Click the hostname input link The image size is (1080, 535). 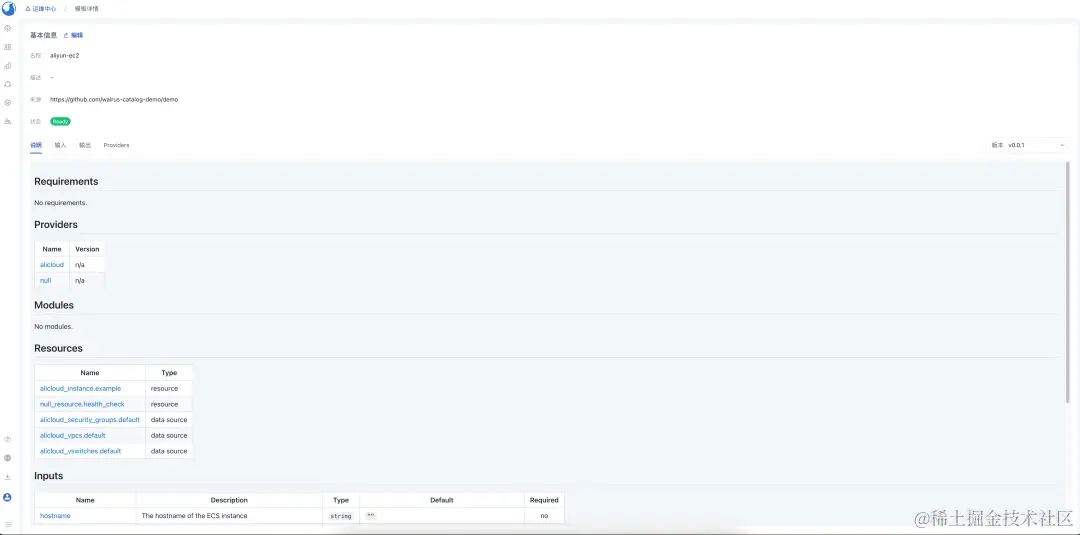[x=55, y=516]
